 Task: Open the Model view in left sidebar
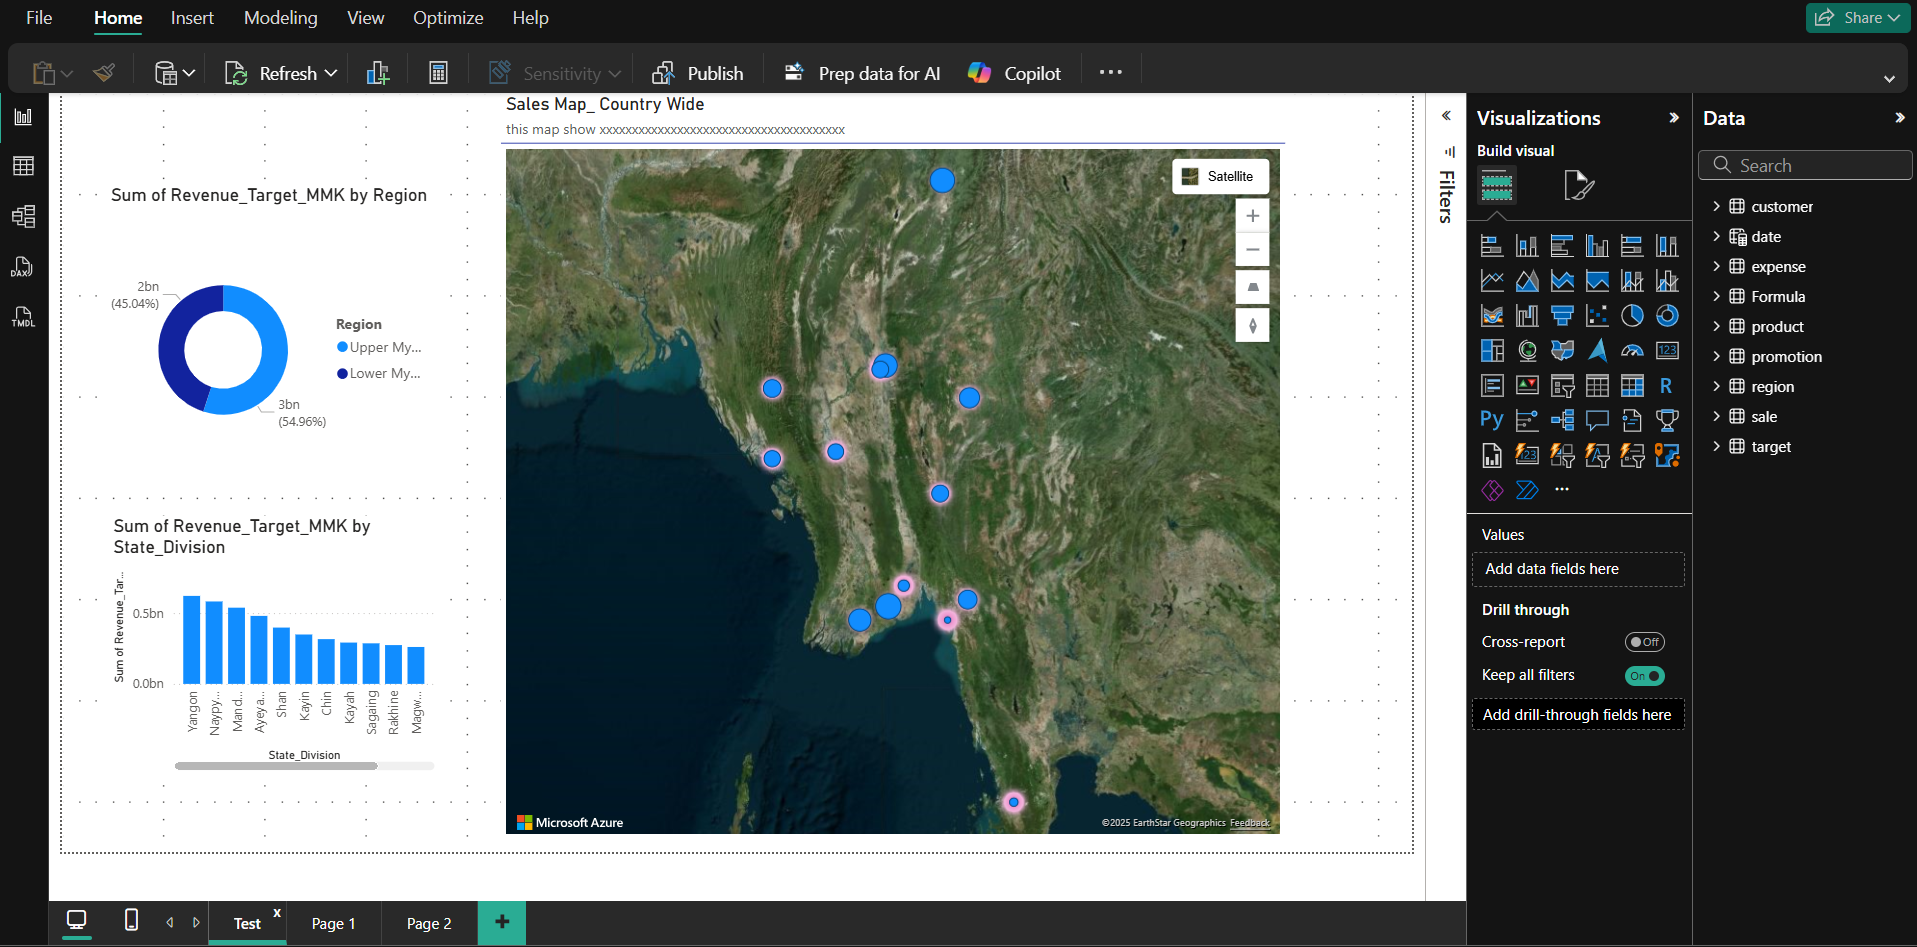(x=23, y=216)
